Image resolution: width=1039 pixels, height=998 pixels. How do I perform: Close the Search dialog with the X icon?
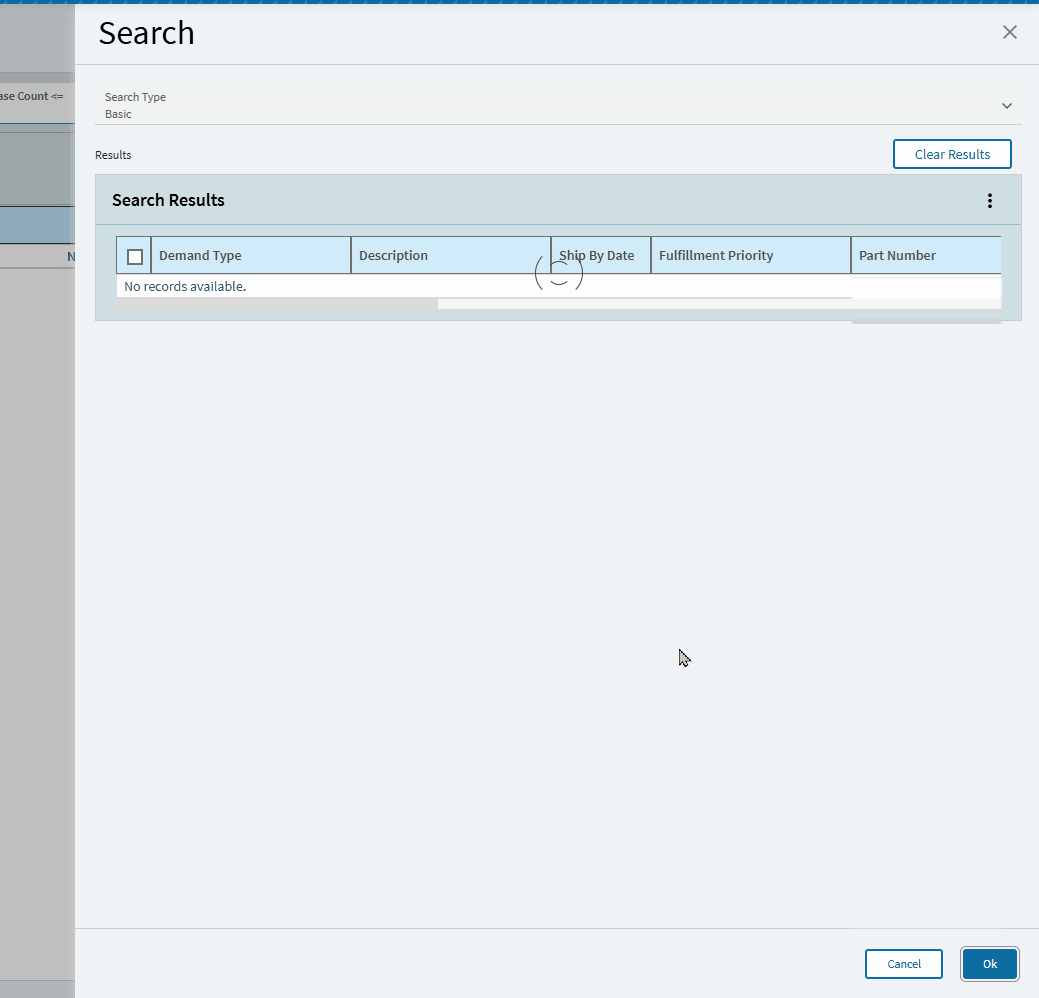[x=1009, y=32]
